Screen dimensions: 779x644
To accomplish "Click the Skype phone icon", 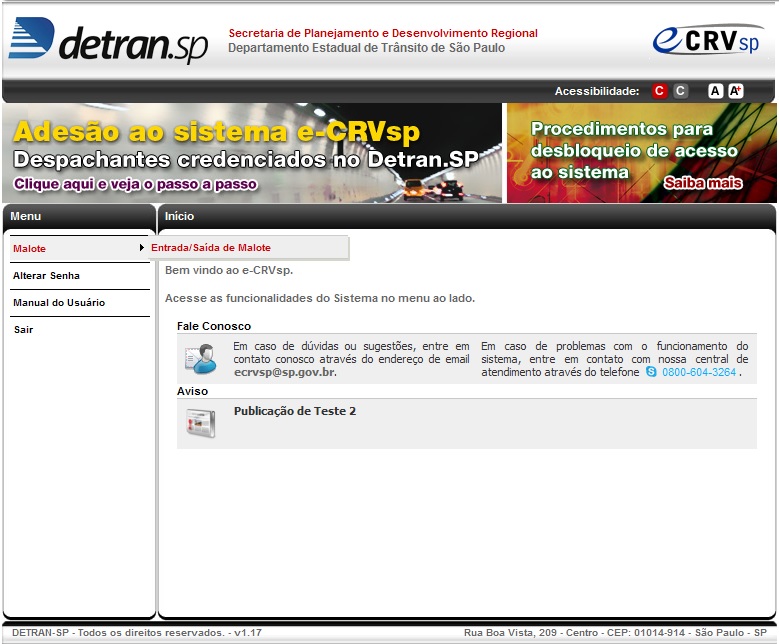I will coord(651,372).
